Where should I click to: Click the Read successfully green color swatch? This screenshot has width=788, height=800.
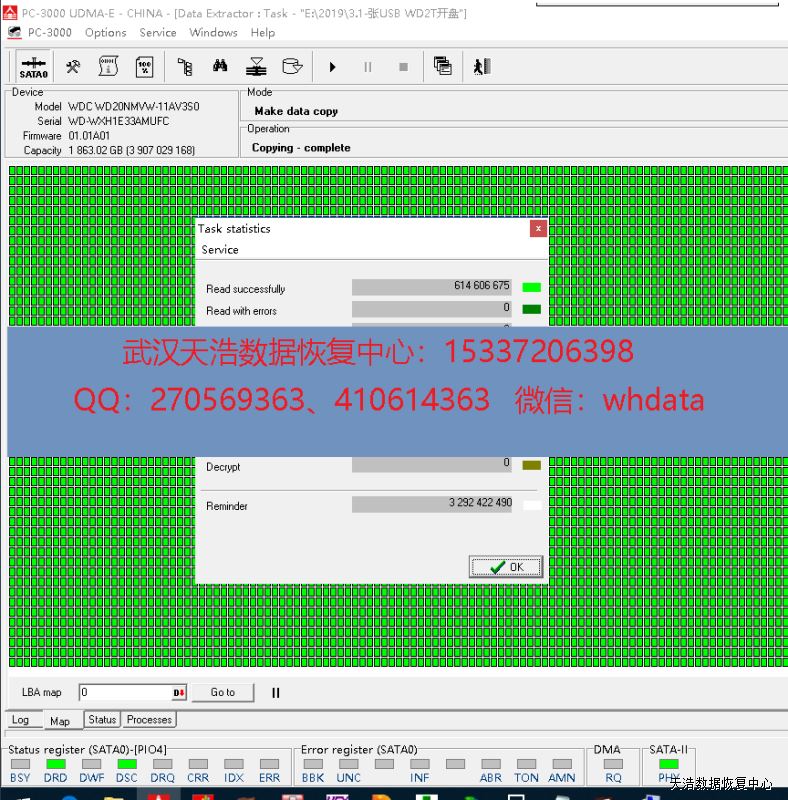coord(531,287)
